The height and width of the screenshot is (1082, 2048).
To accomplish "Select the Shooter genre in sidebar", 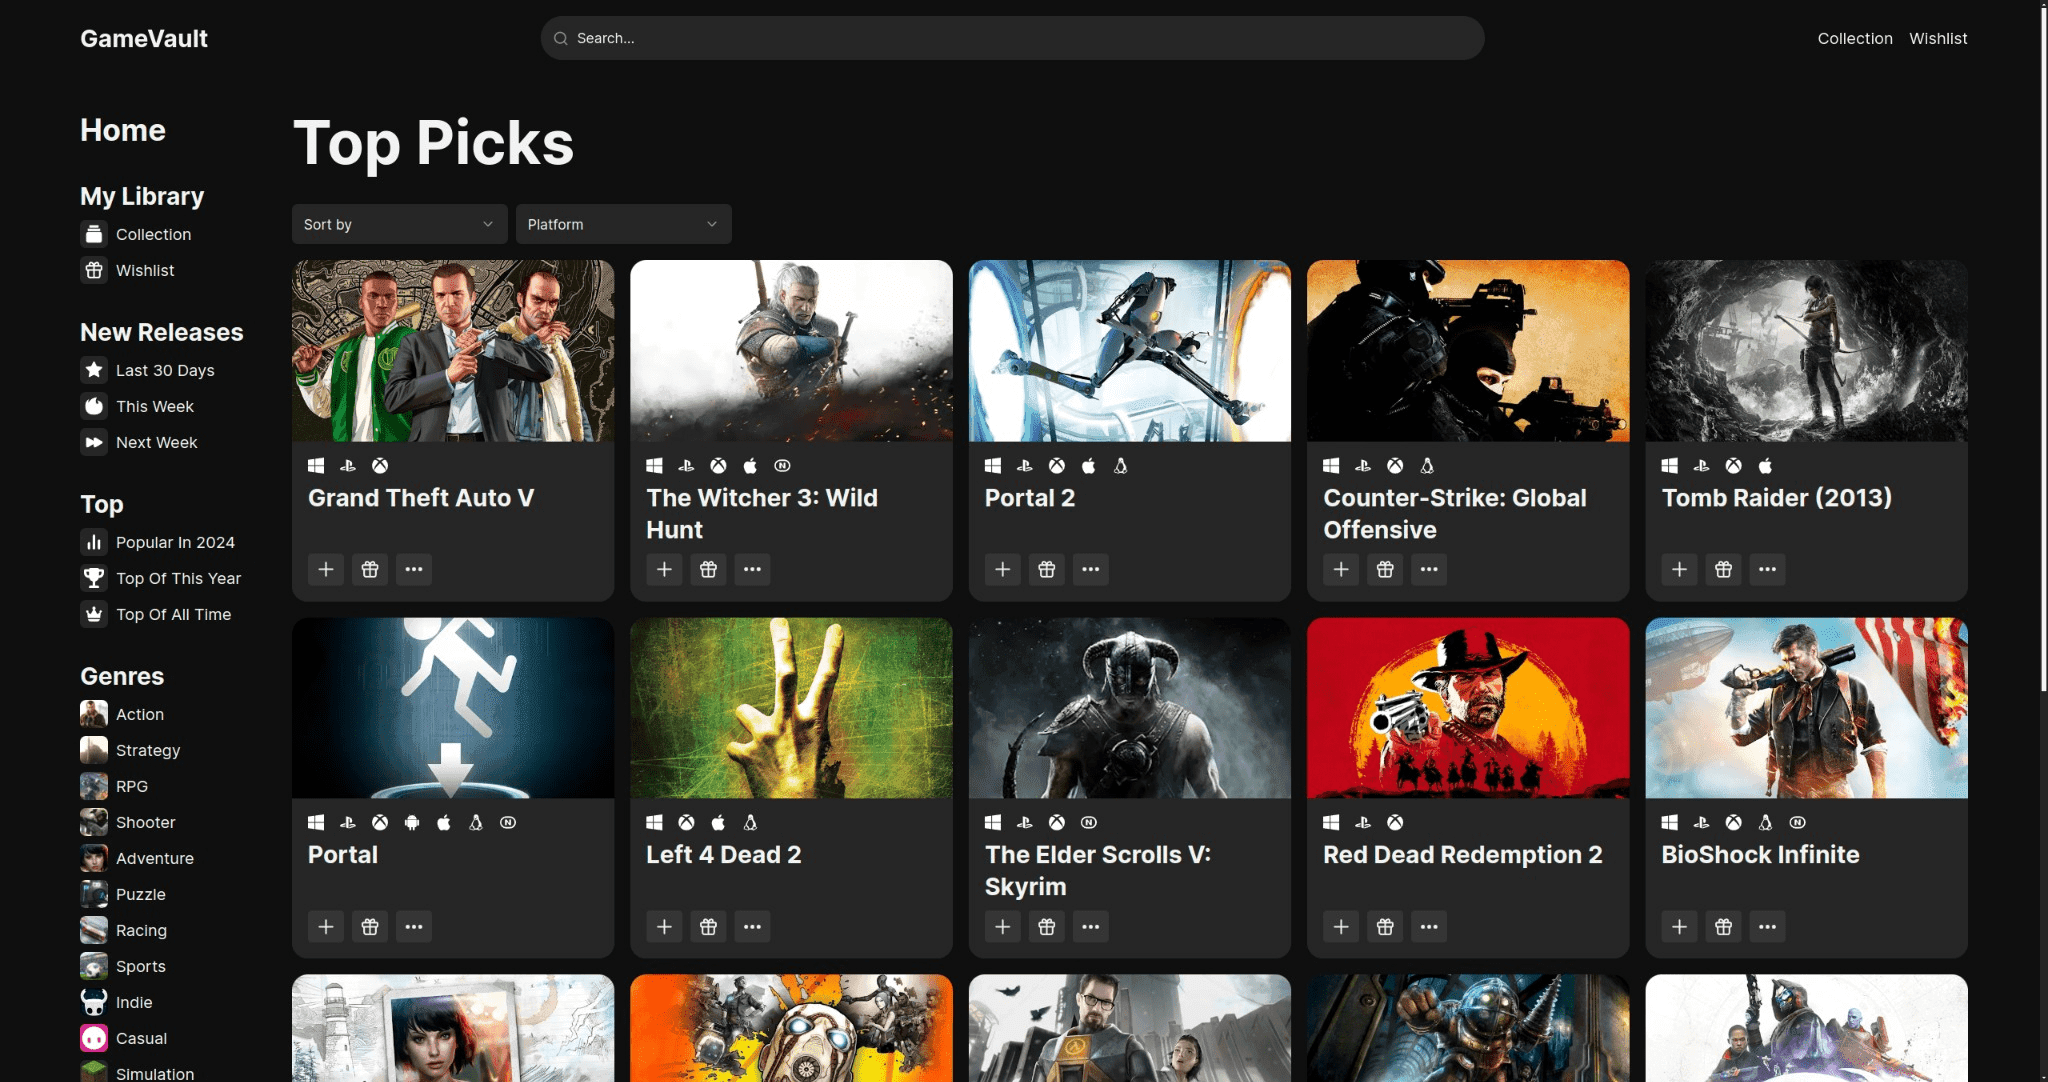I will [x=145, y=822].
